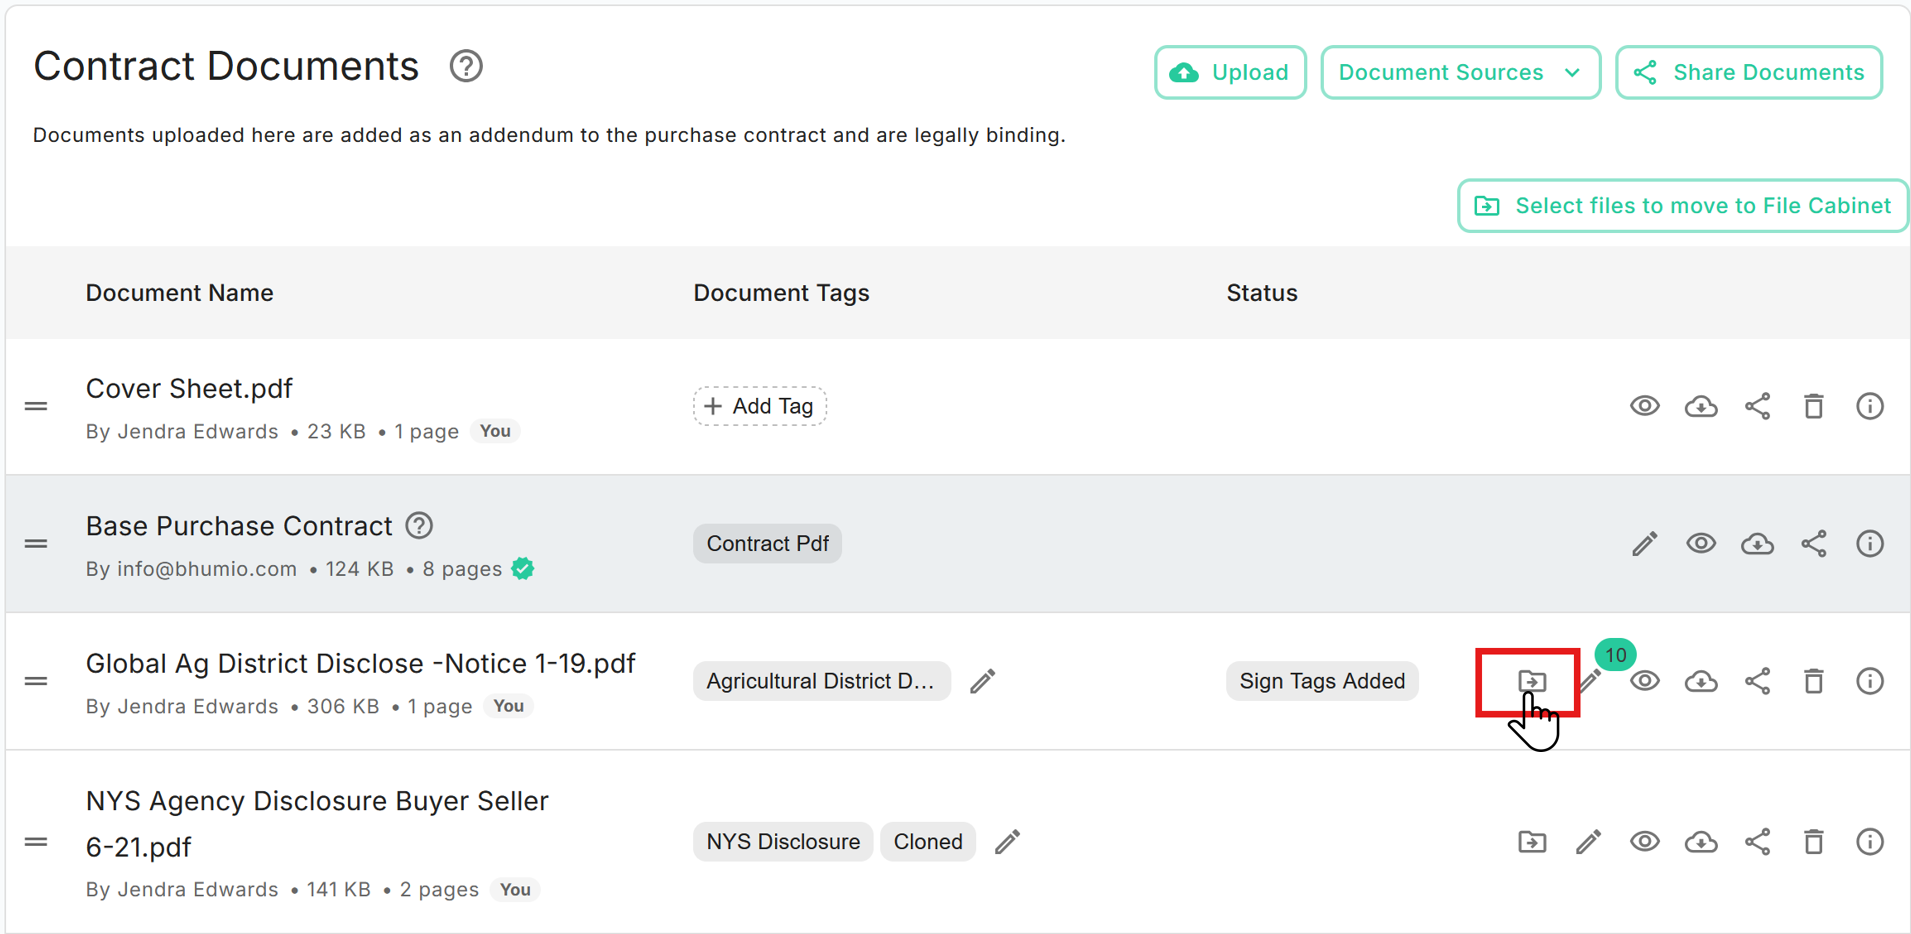This screenshot has width=1911, height=934.
Task: Open info for Cover Sheet.pdf
Action: click(1870, 406)
